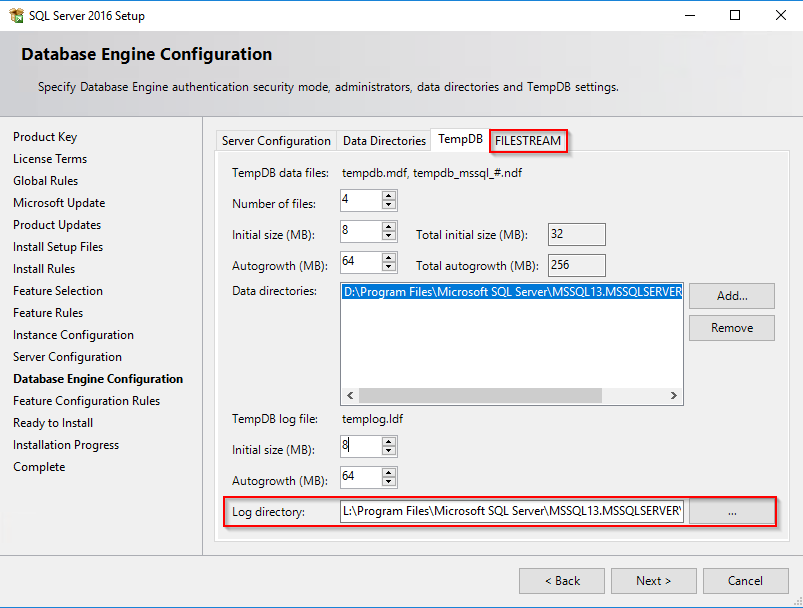Go back with the Back button
Viewport: 803px width, 608px height.
[x=562, y=581]
